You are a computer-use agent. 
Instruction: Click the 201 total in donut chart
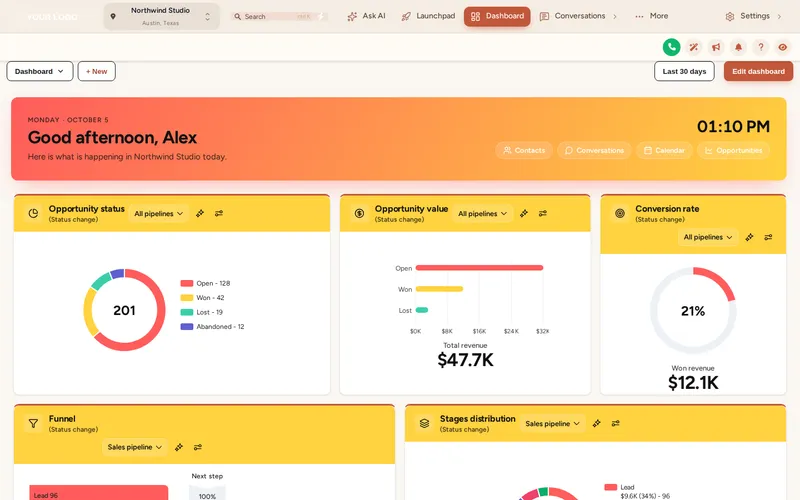click(x=124, y=310)
